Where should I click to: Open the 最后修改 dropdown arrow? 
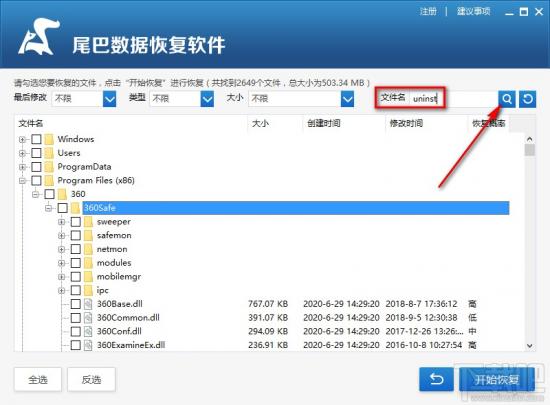(x=109, y=99)
